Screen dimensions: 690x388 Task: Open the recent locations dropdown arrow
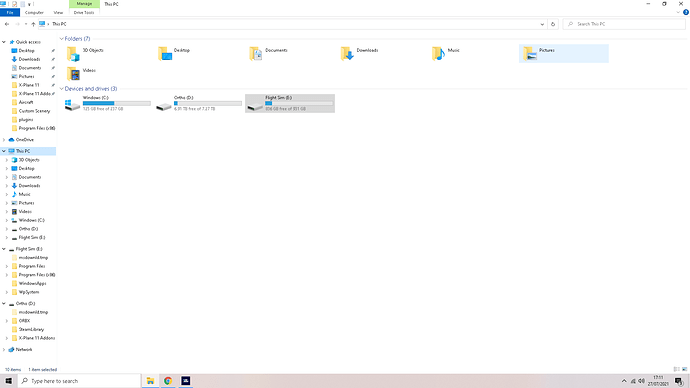(x=26, y=24)
